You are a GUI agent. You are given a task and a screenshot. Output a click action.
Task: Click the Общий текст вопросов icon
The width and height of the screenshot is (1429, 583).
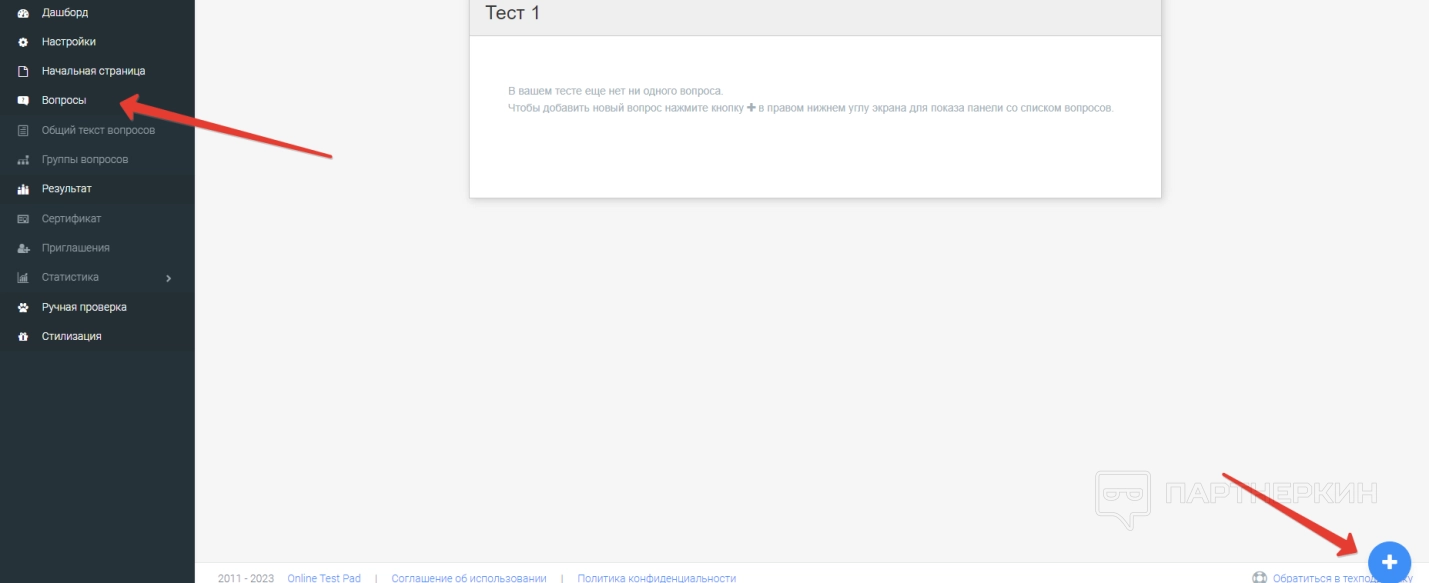pyautogui.click(x=23, y=130)
